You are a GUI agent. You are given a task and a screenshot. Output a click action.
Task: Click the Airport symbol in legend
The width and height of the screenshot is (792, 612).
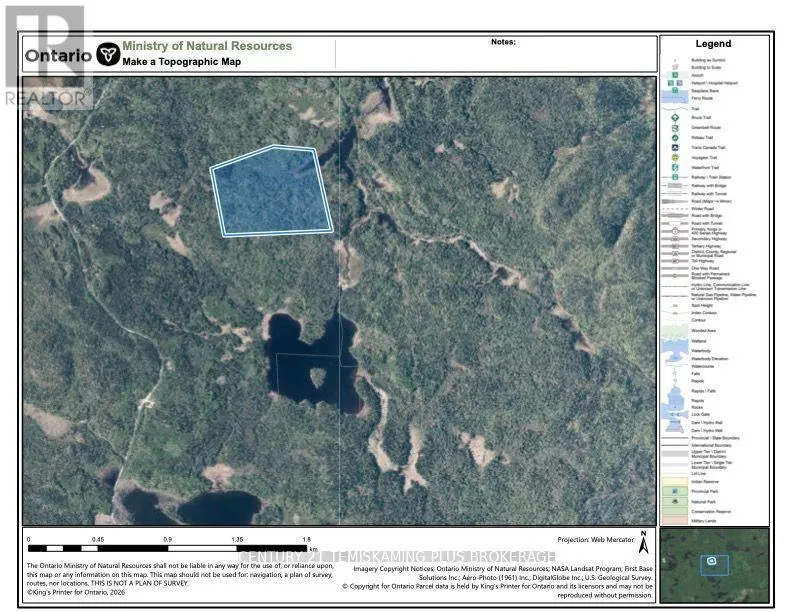point(675,75)
